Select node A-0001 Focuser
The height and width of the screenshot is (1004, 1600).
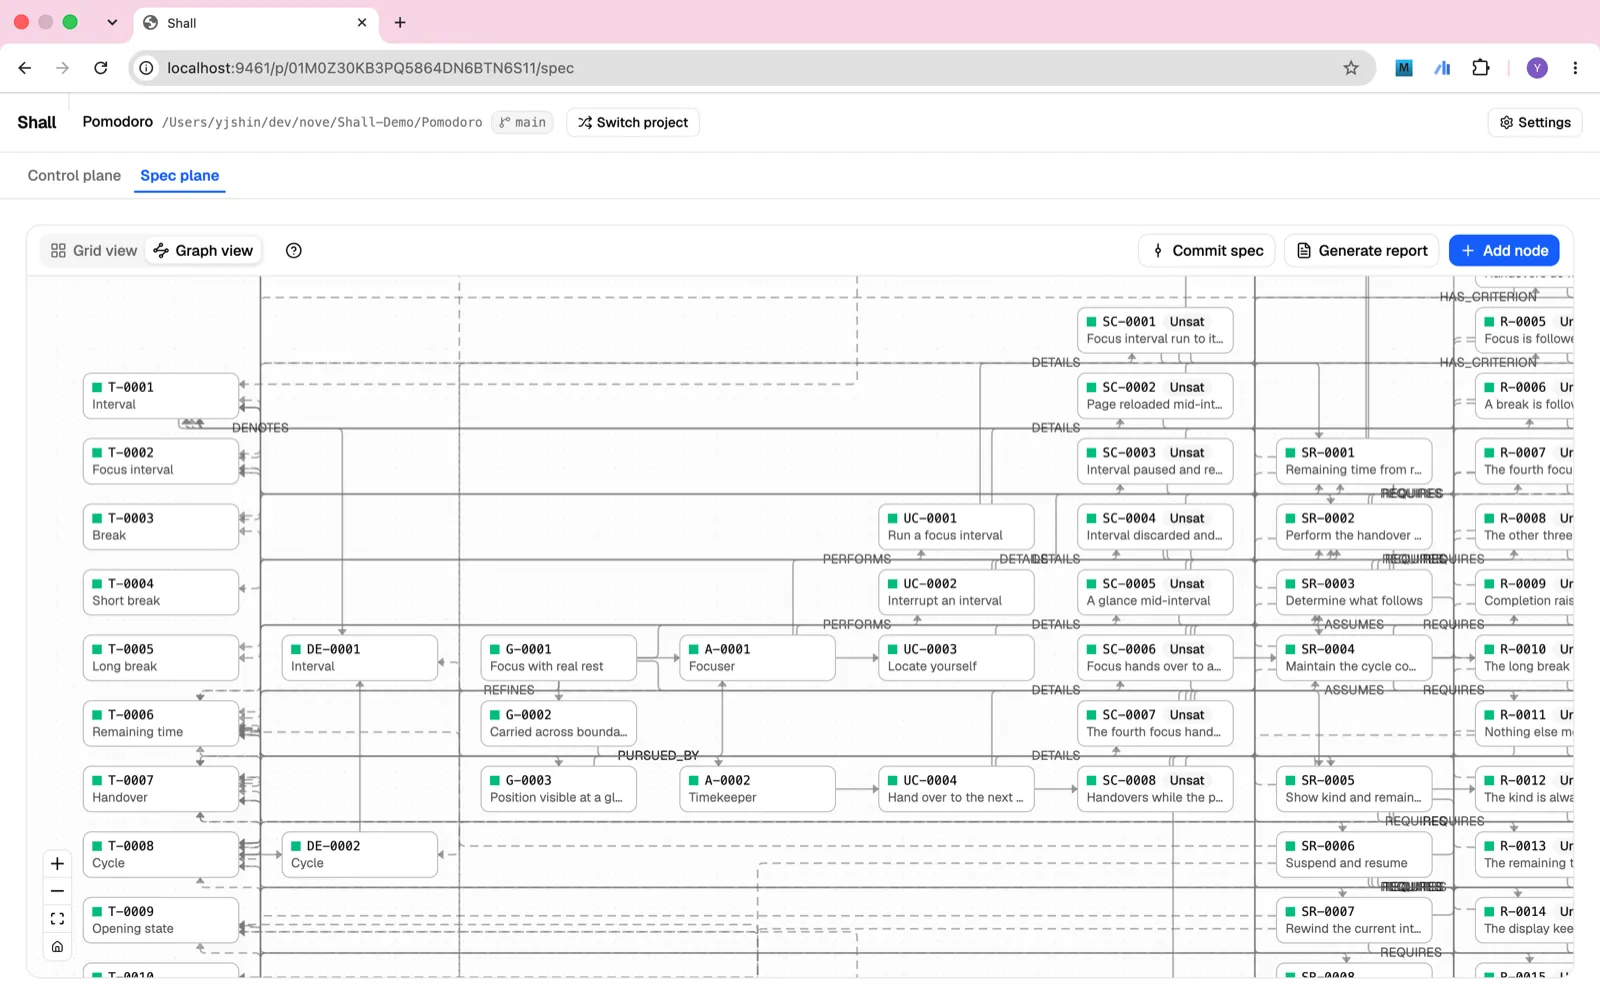click(758, 658)
